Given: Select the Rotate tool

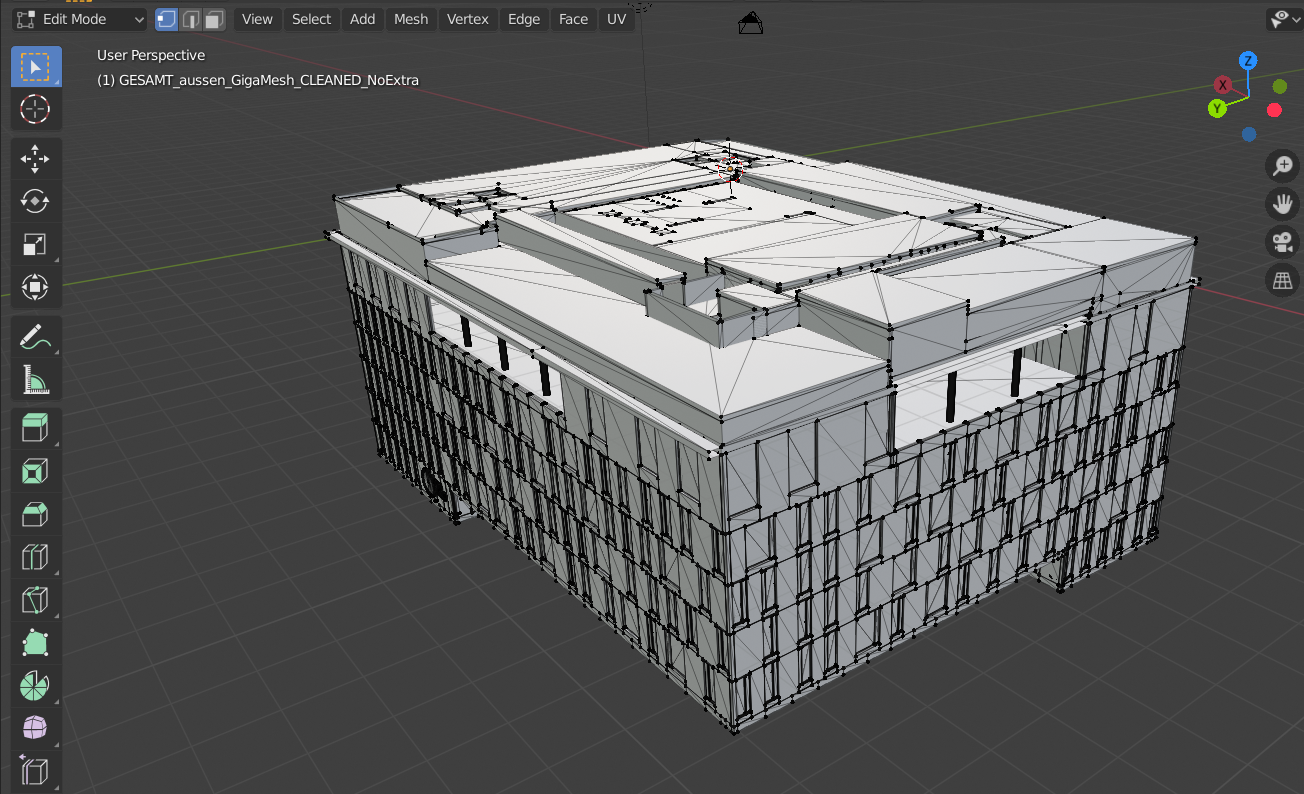Looking at the screenshot, I should click(x=36, y=202).
